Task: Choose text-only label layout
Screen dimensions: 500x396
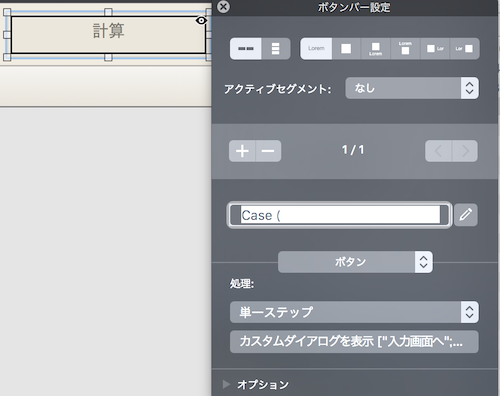Action: 316,49
